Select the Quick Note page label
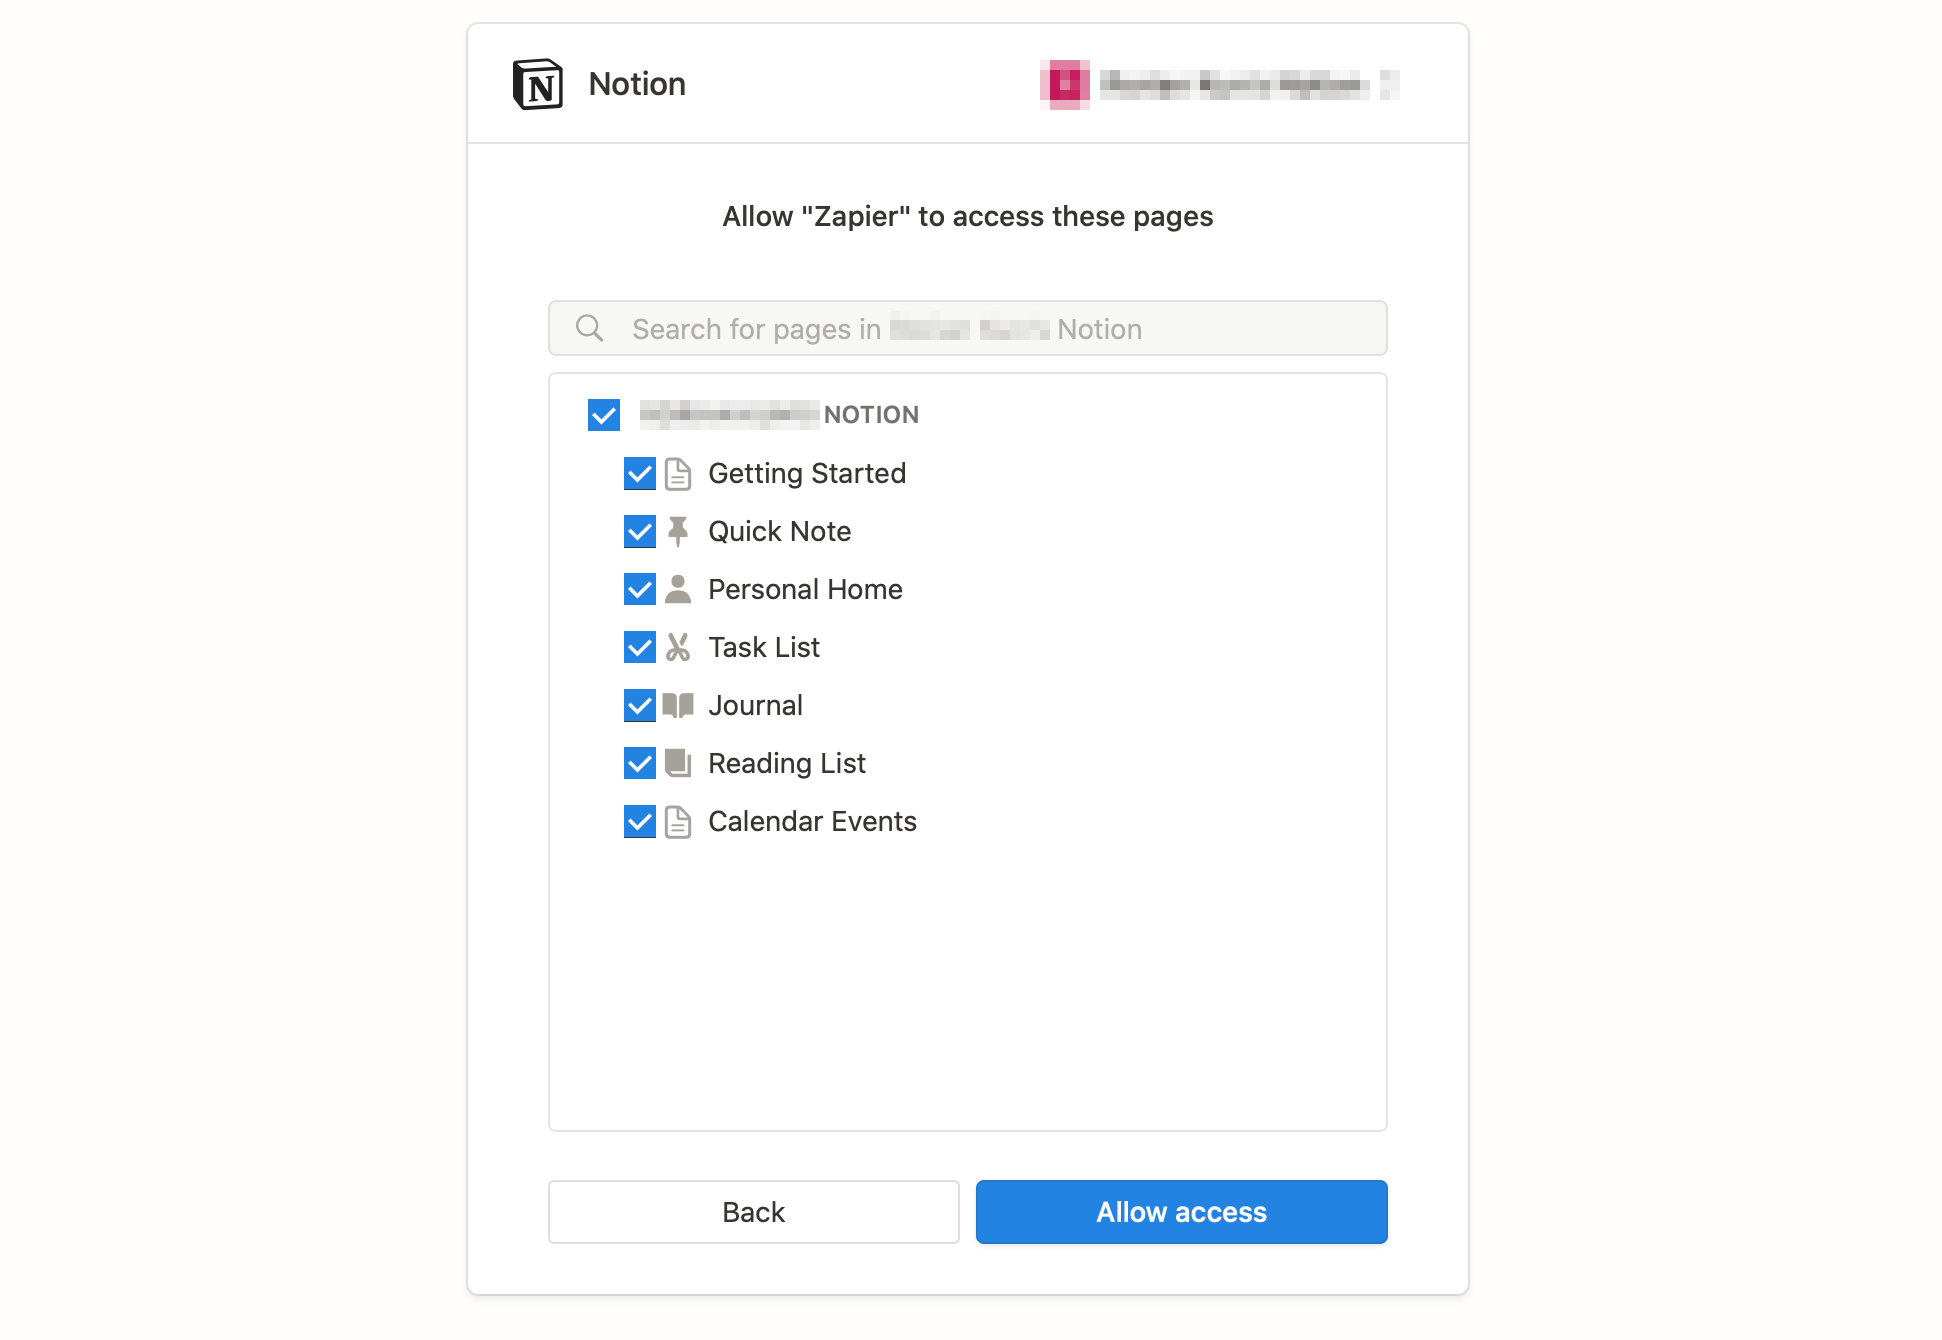The image size is (1942, 1340). (780, 532)
